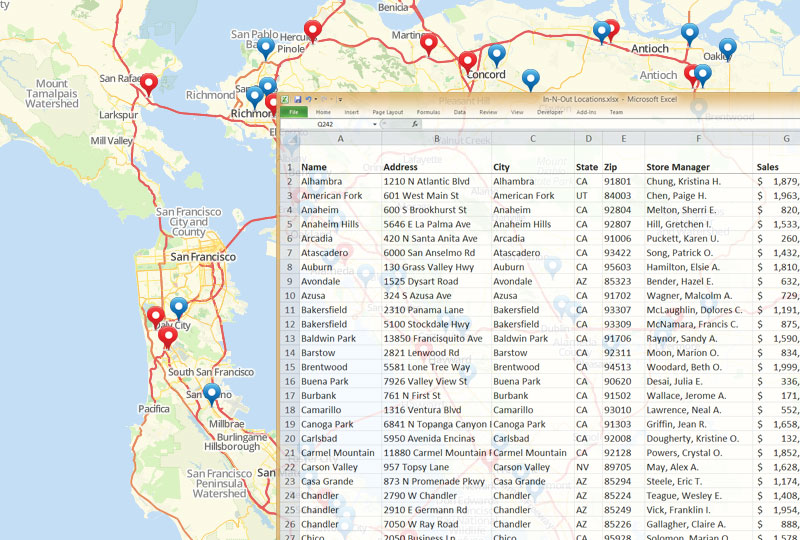Click the red pin above South San Francisco
Image resolution: width=800 pixels, height=540 pixels.
(x=168, y=336)
